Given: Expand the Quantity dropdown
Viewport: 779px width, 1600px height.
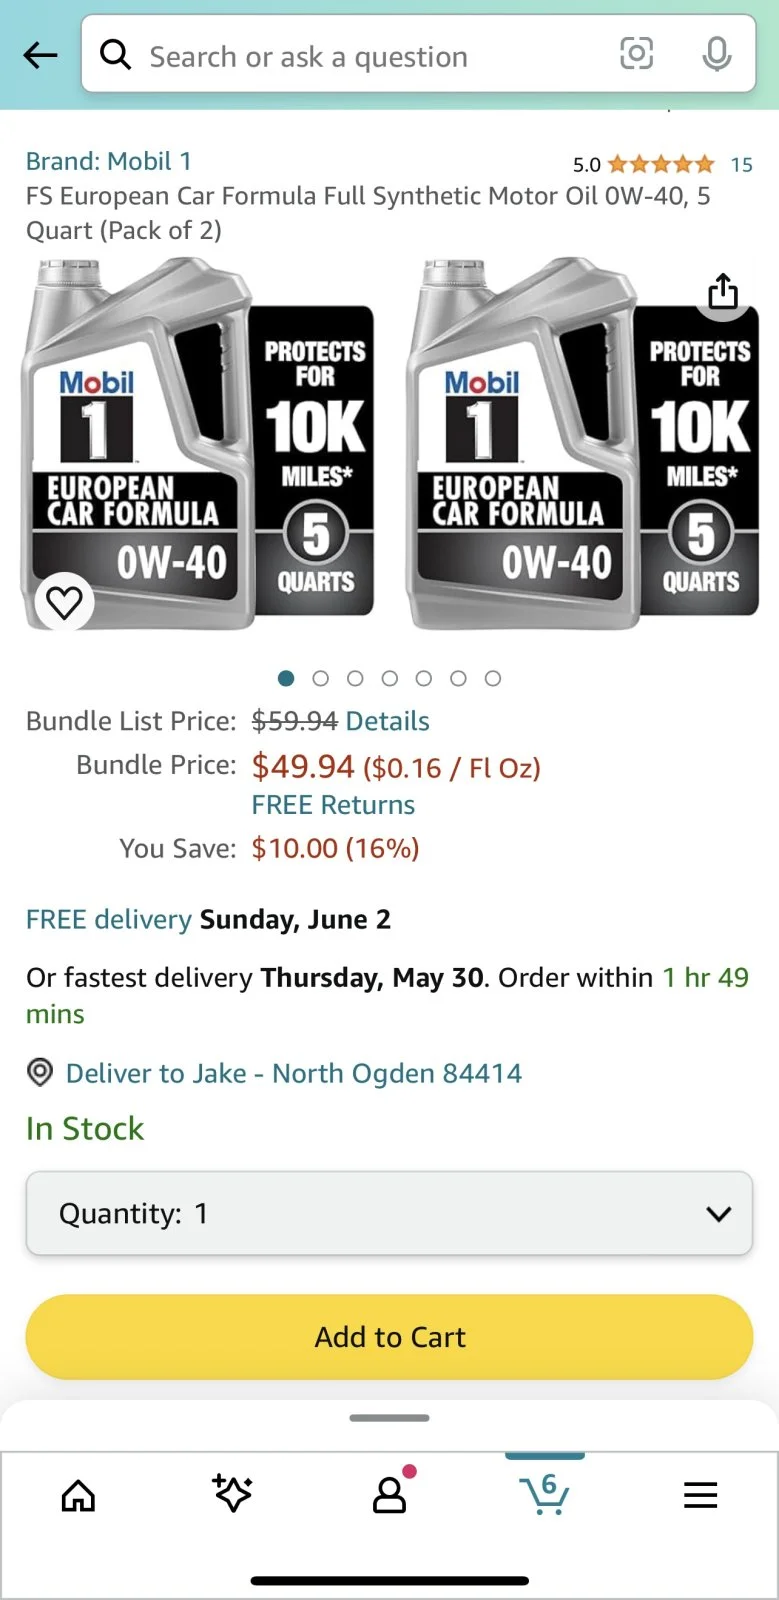Looking at the screenshot, I should tap(389, 1213).
